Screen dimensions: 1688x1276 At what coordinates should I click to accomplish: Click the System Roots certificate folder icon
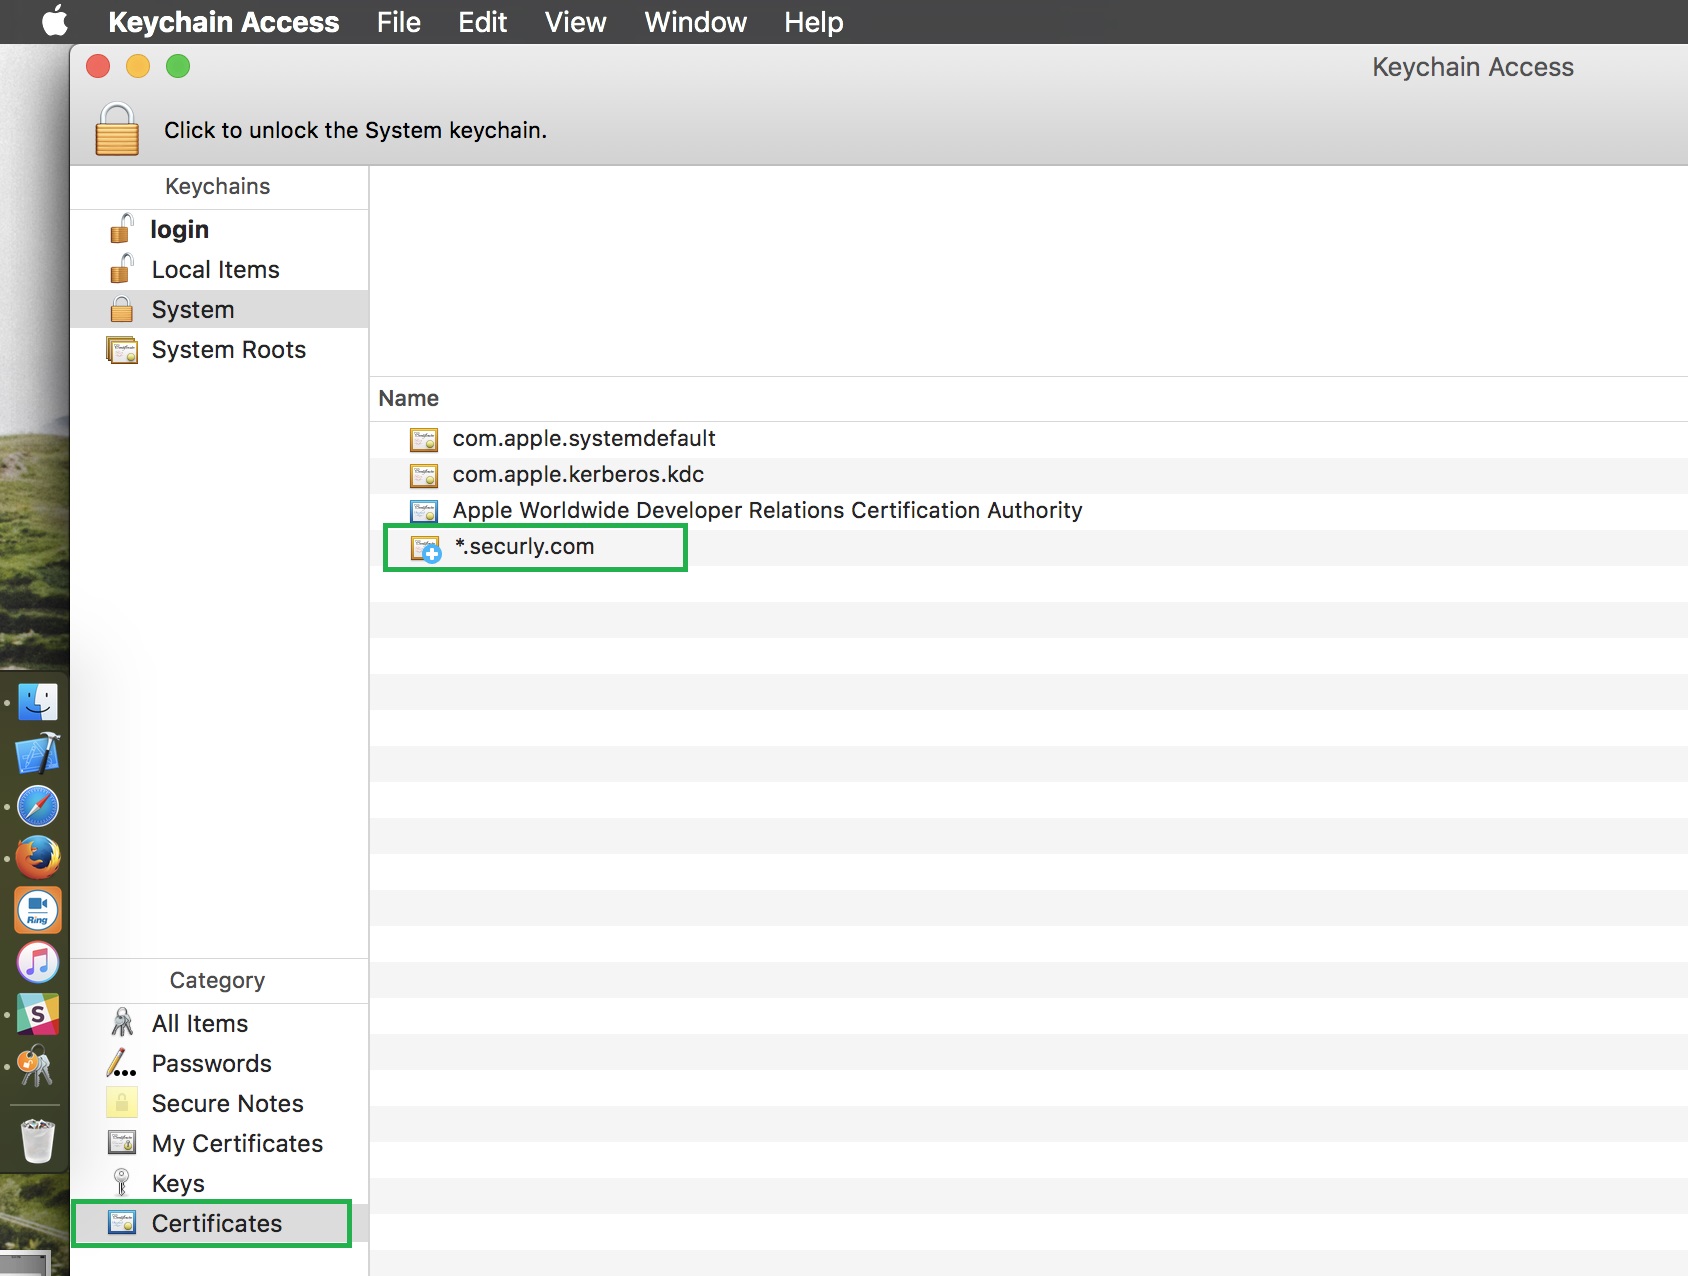[122, 350]
